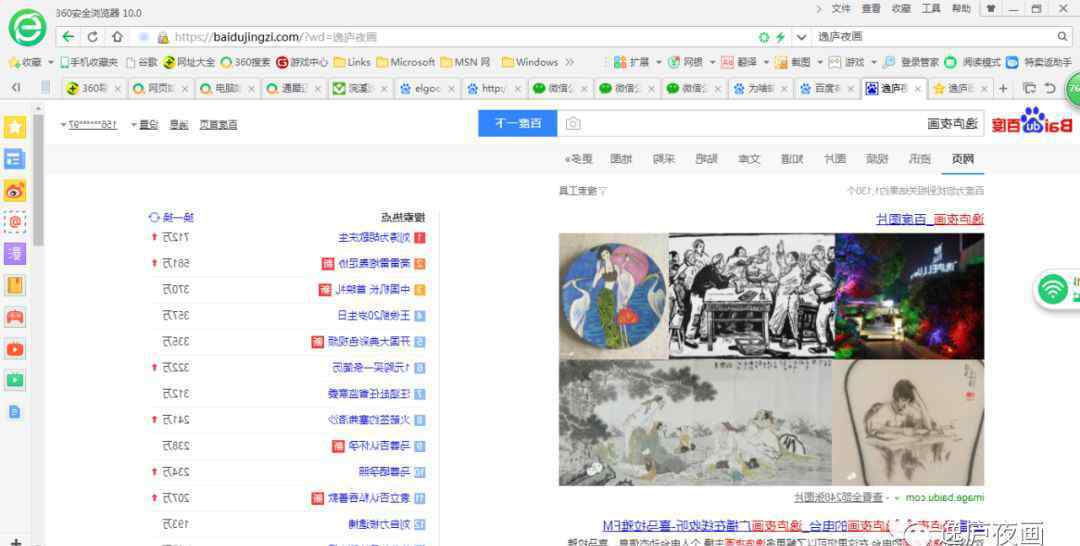Open the floating green WiFi widget
The image size is (1080, 546).
[x=1053, y=289]
